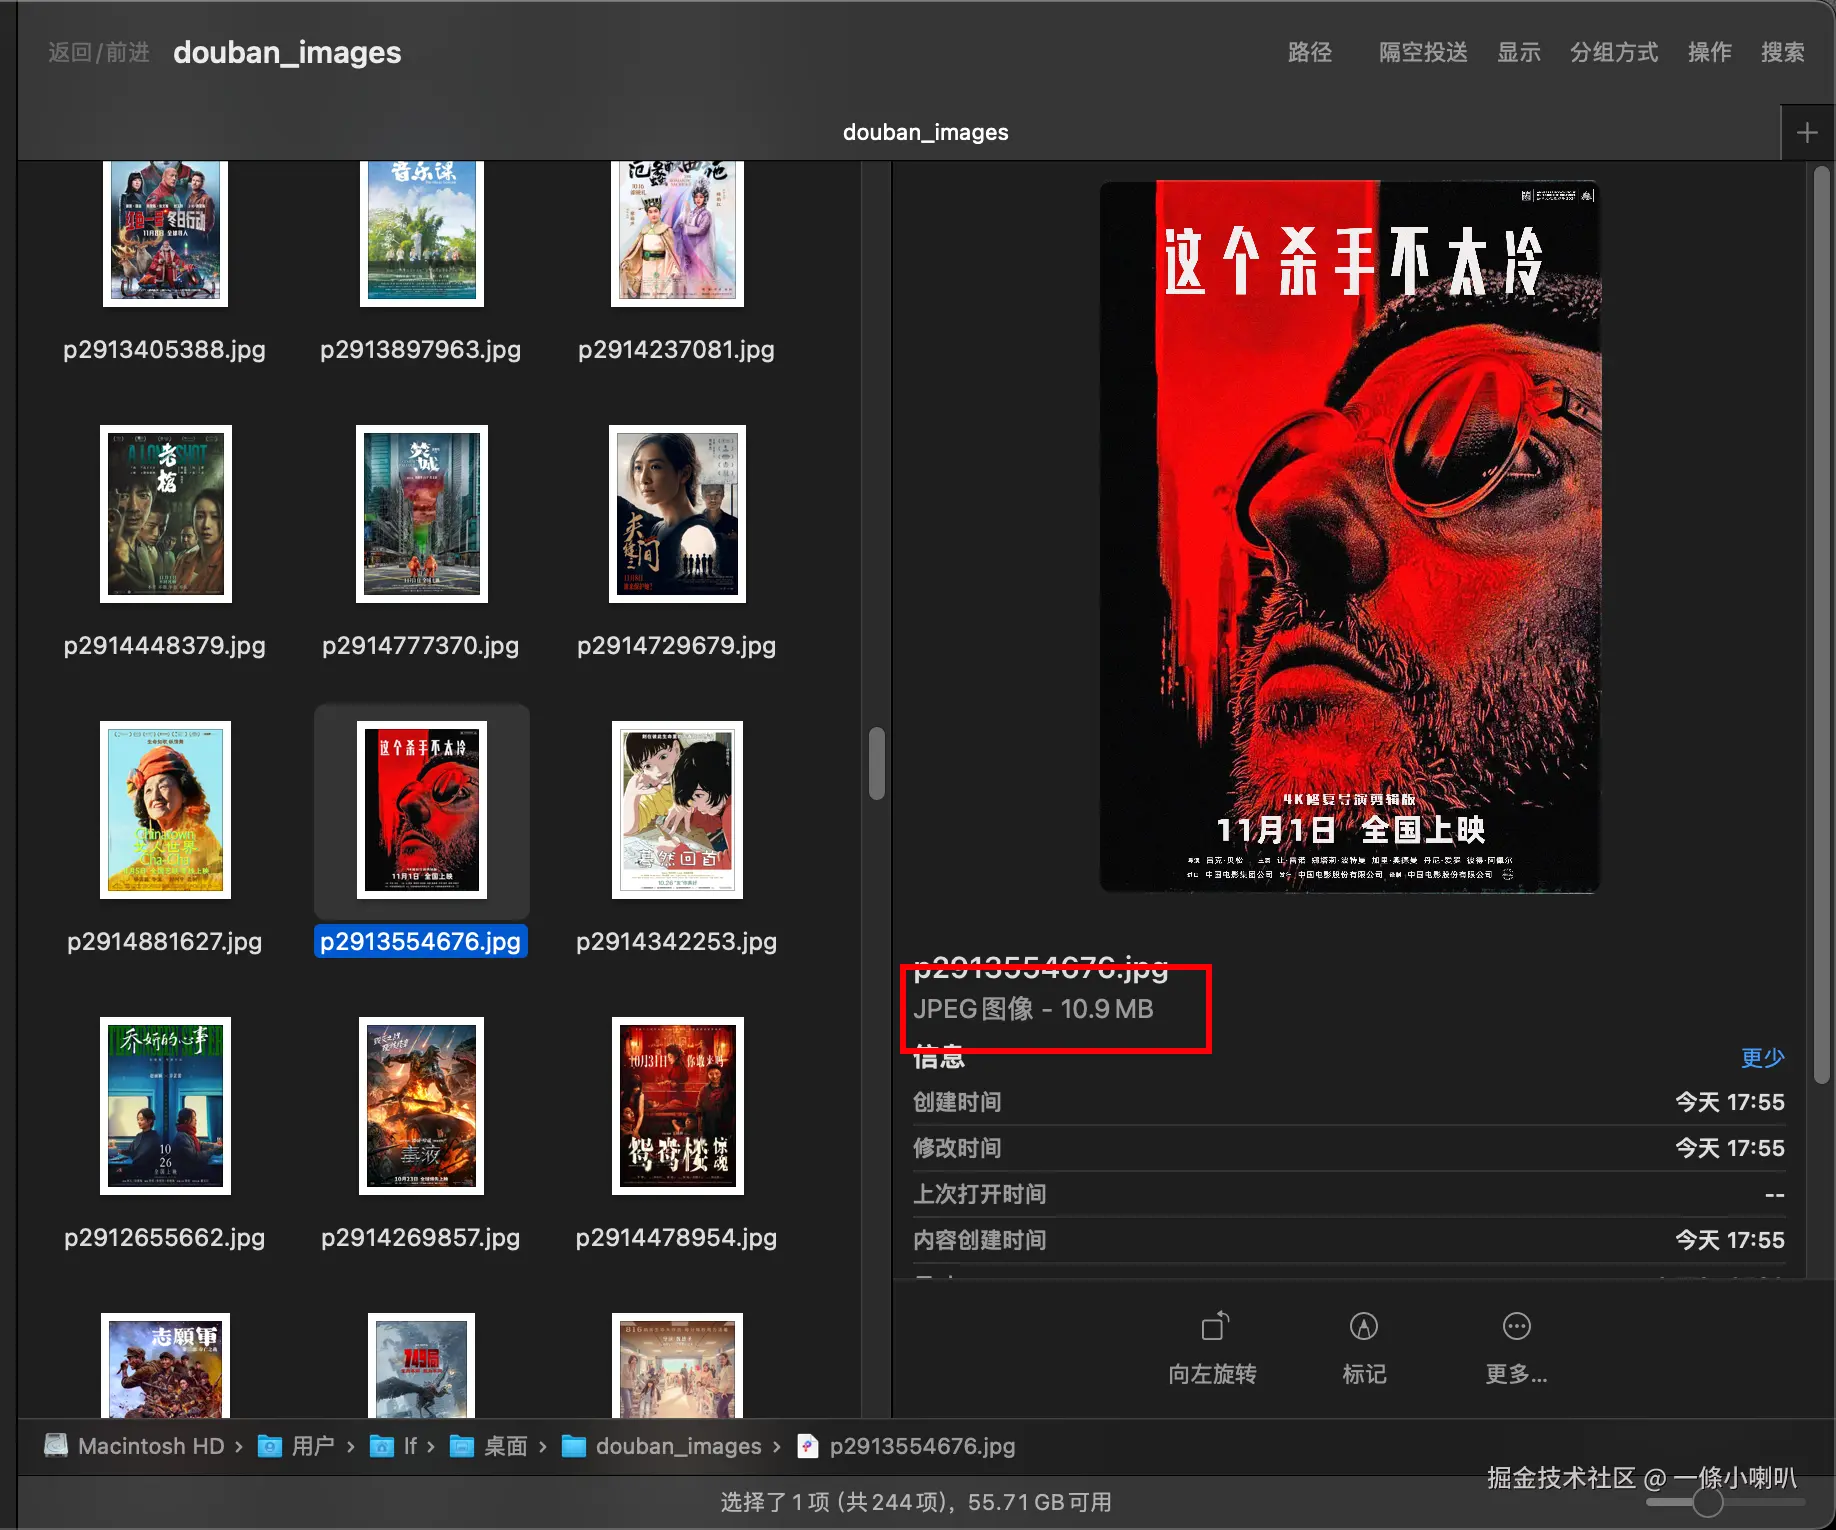Screen dimensions: 1836x1530
Task: Click the file grid scrollbar
Action: tap(877, 764)
